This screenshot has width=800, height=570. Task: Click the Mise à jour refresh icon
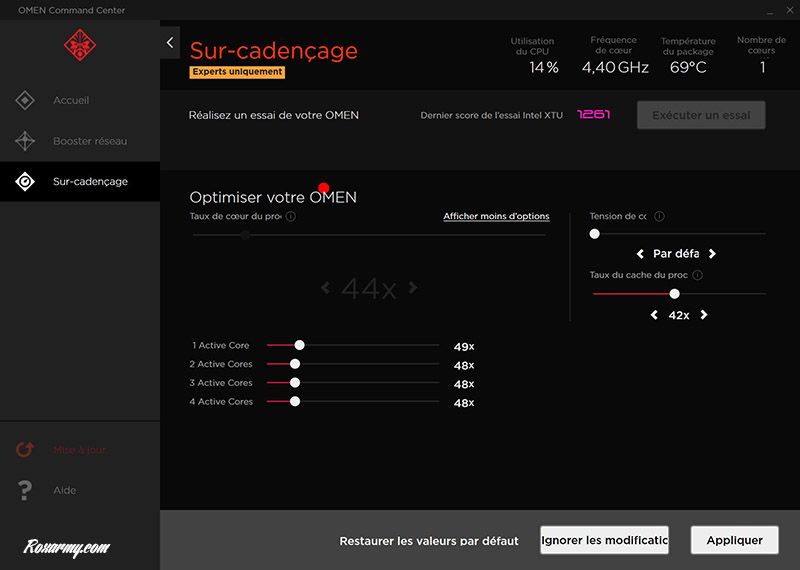click(25, 450)
